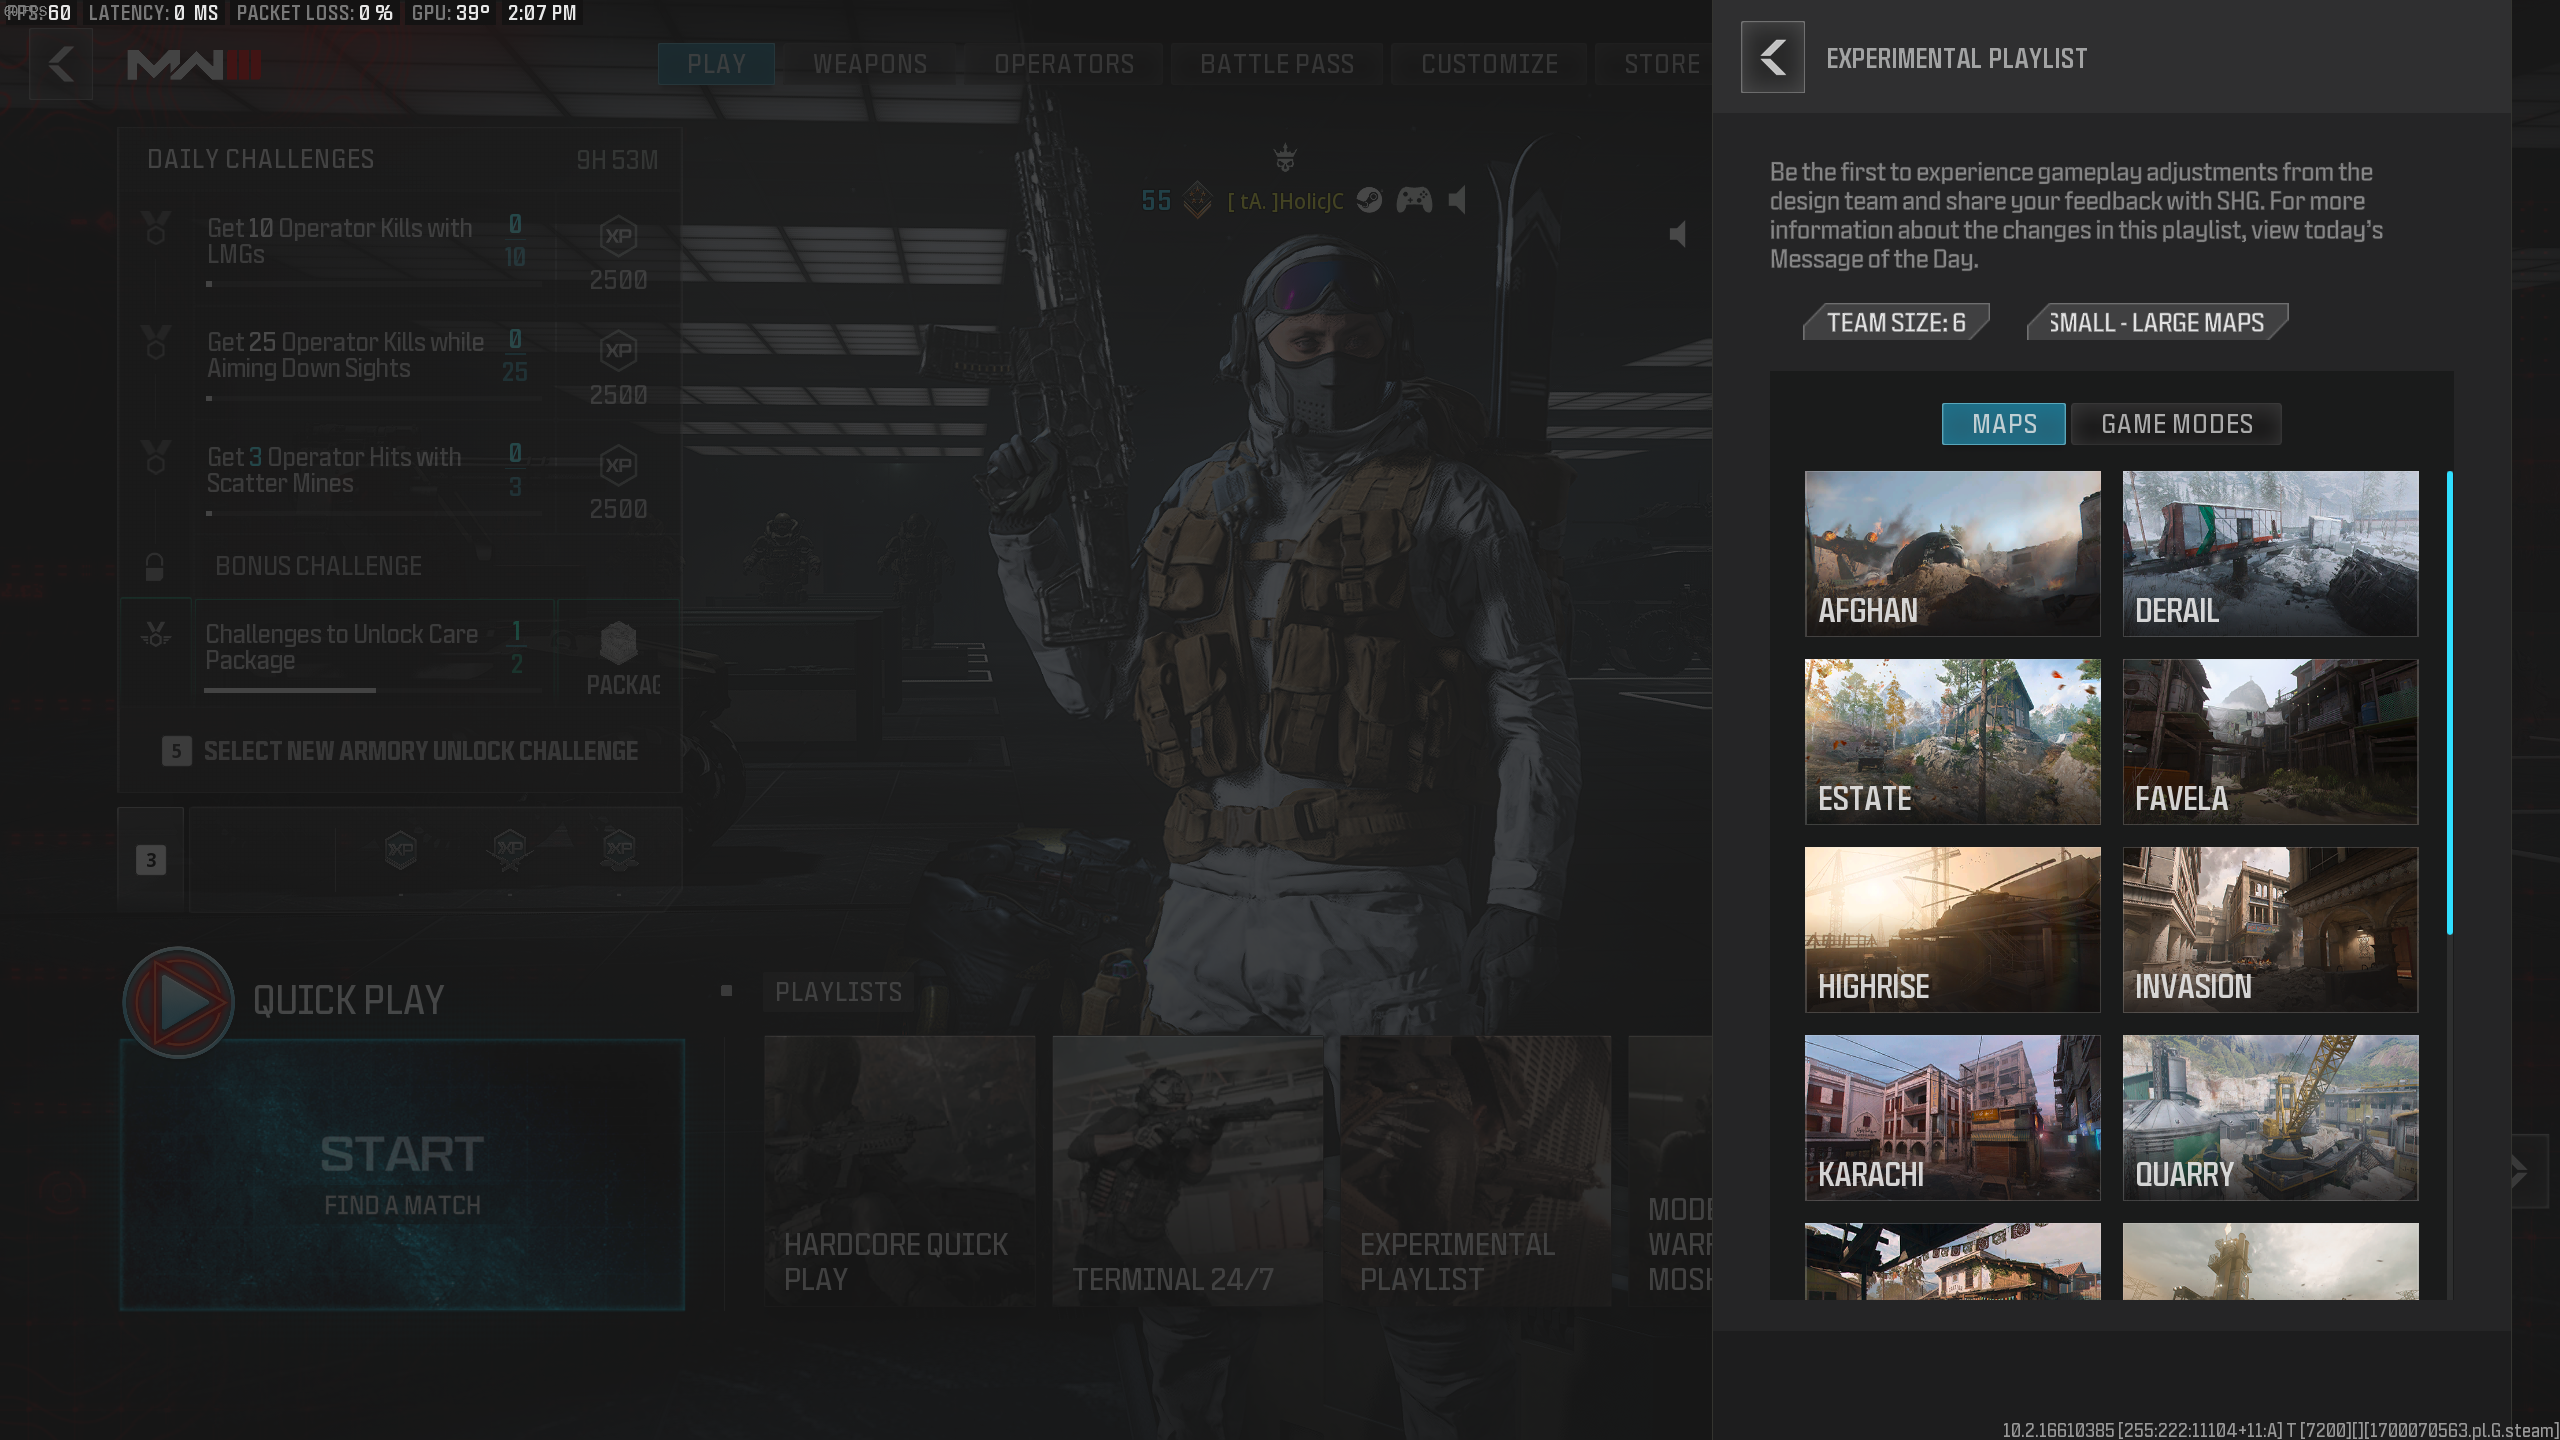Go back from Experimental Playlist panel

tap(1772, 57)
